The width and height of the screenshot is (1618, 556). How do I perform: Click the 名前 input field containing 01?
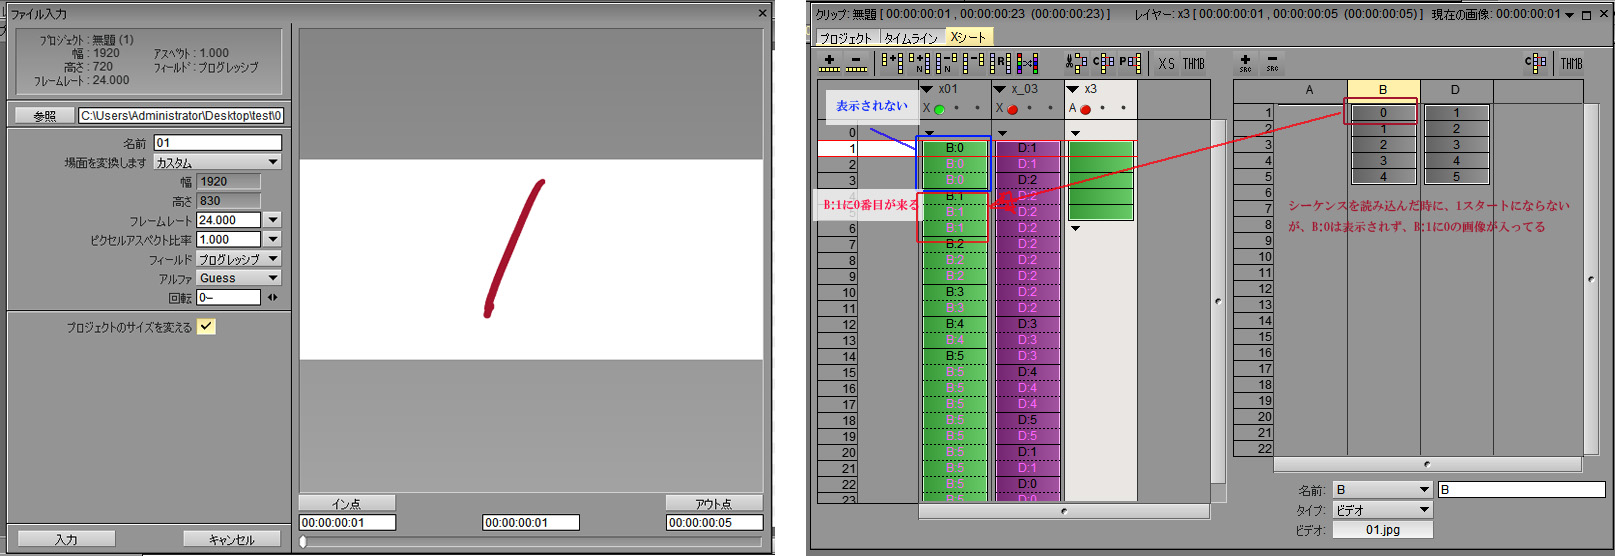point(217,143)
